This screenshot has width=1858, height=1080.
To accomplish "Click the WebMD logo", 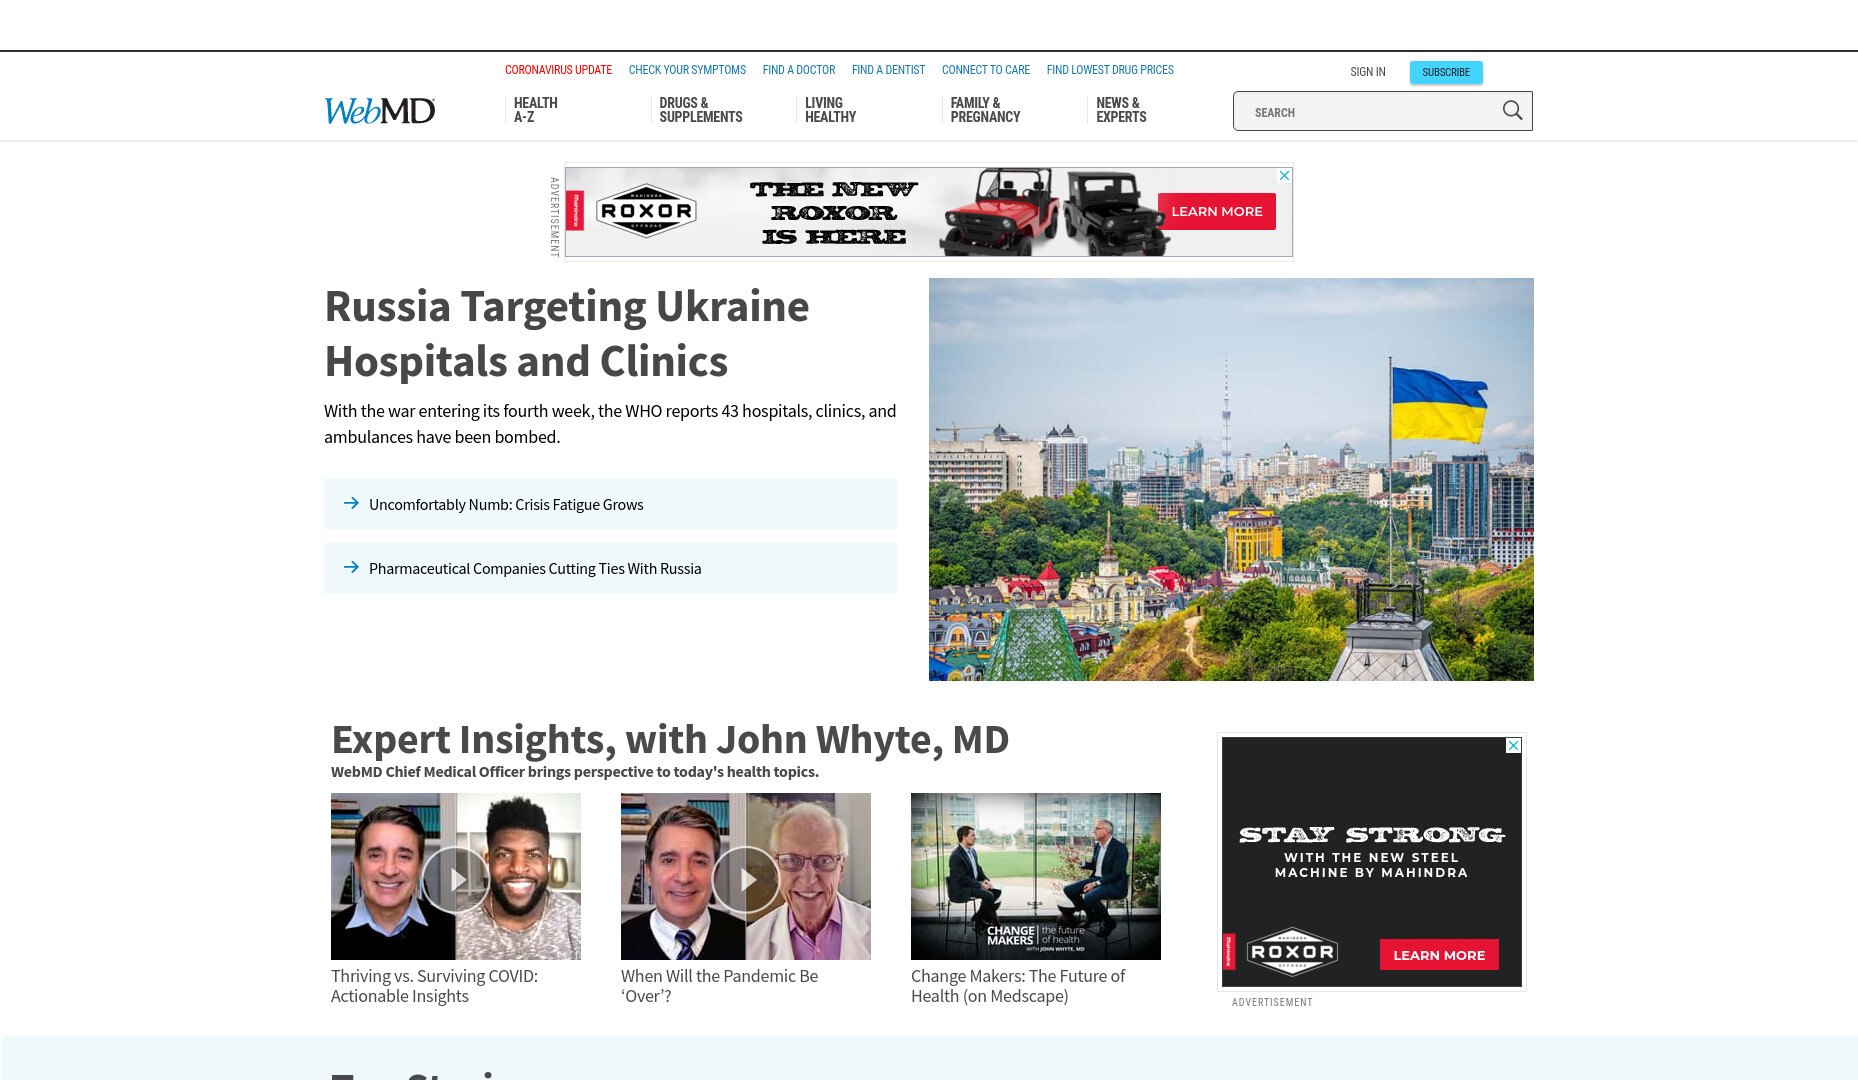I will tap(379, 110).
